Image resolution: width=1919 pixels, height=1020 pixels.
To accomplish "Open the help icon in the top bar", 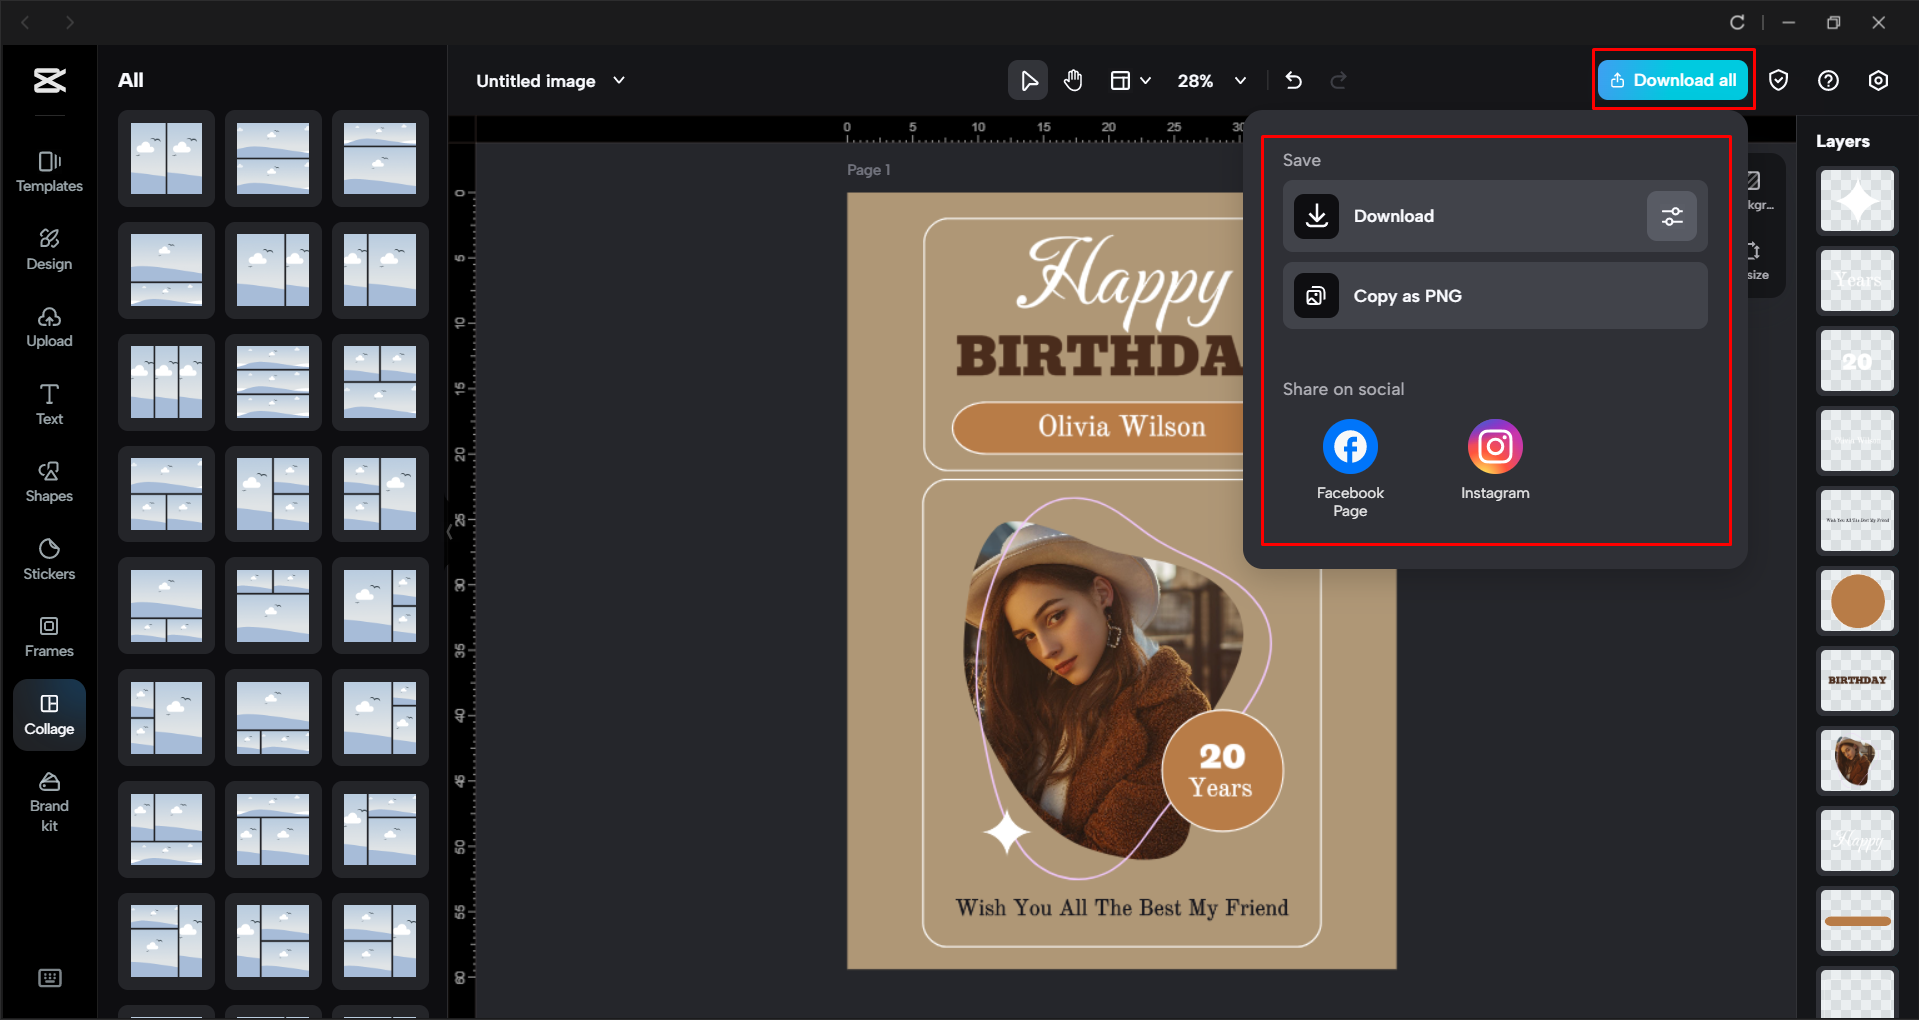I will coord(1829,80).
